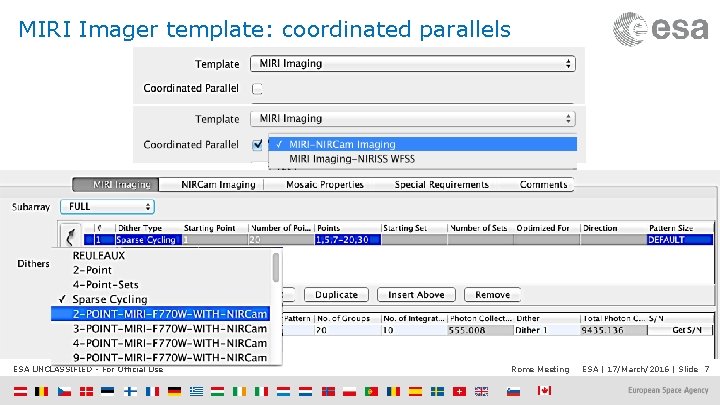
Task: Choose REULEAUX dither type
Action: tap(98, 255)
